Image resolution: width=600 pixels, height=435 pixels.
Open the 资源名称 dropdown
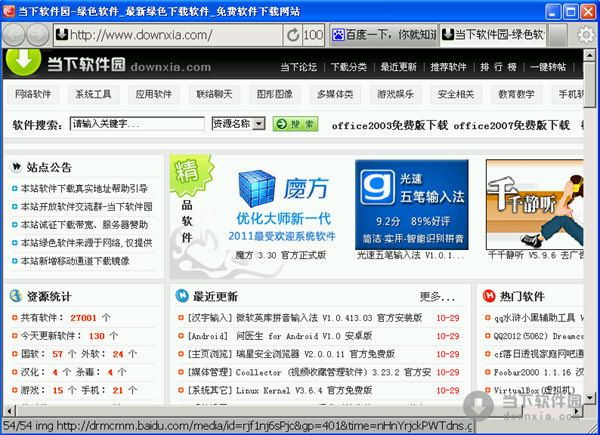[x=238, y=124]
